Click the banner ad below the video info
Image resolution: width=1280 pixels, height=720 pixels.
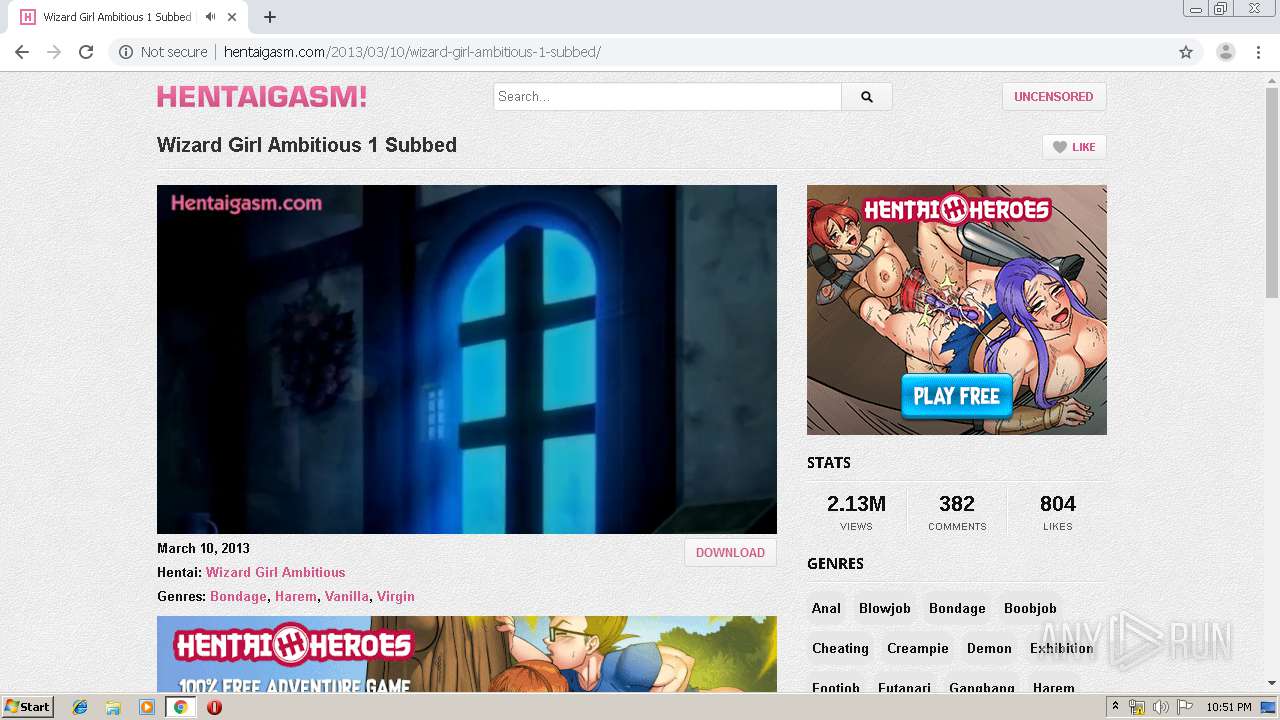tap(467, 654)
